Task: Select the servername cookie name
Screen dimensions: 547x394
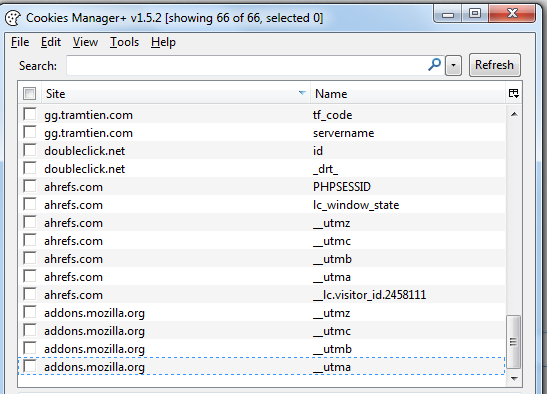Action: 344,133
